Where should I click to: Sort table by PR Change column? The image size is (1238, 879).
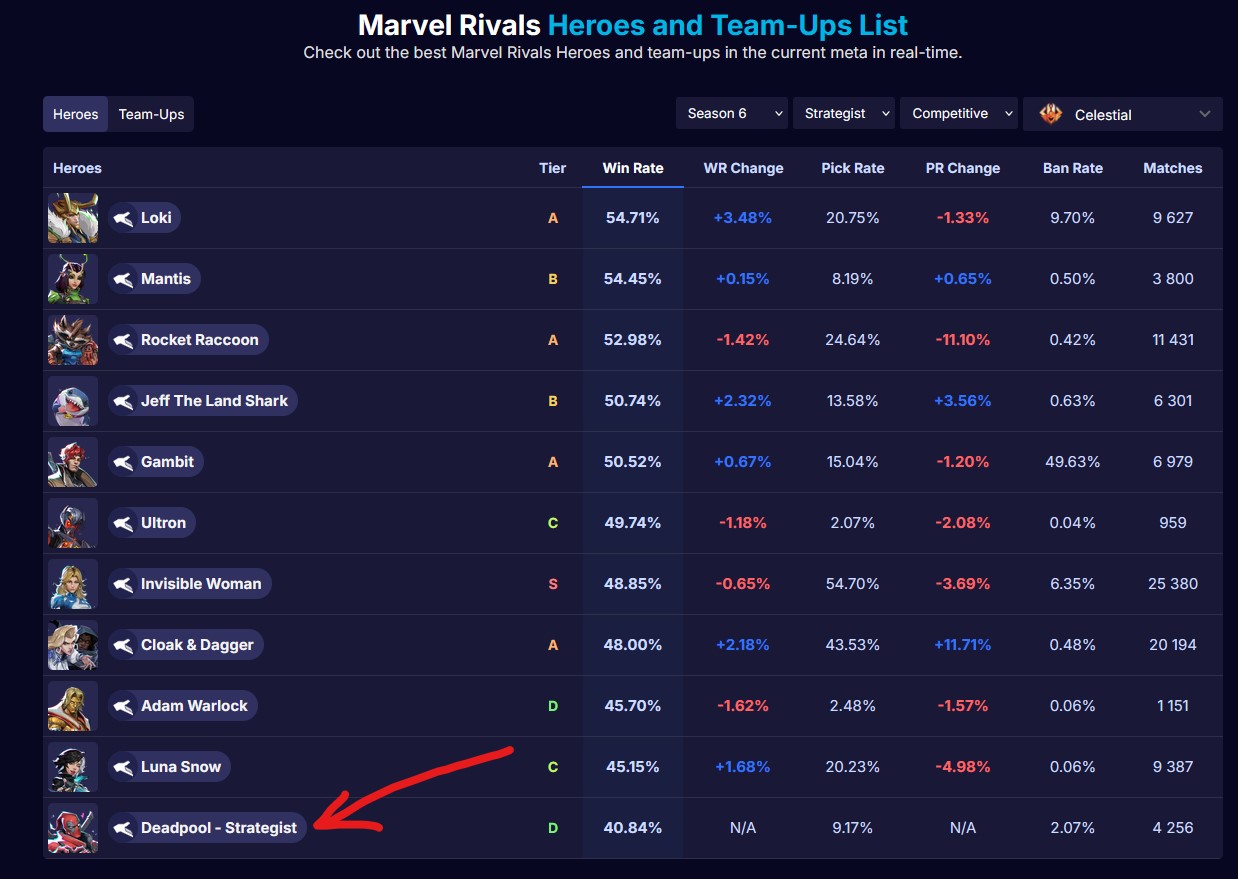coord(963,168)
